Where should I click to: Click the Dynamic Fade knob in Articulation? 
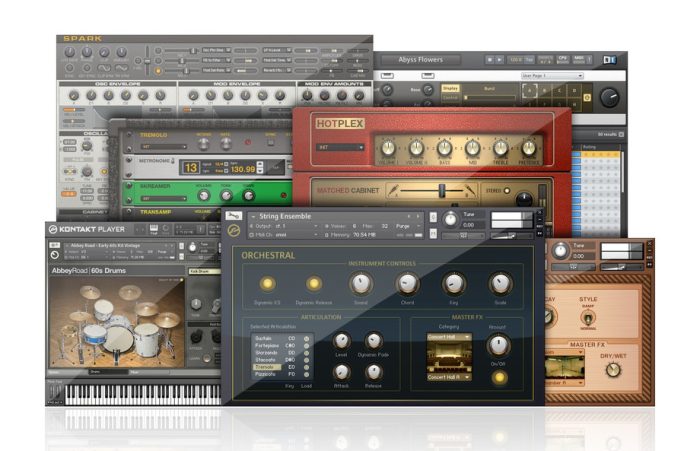373,342
